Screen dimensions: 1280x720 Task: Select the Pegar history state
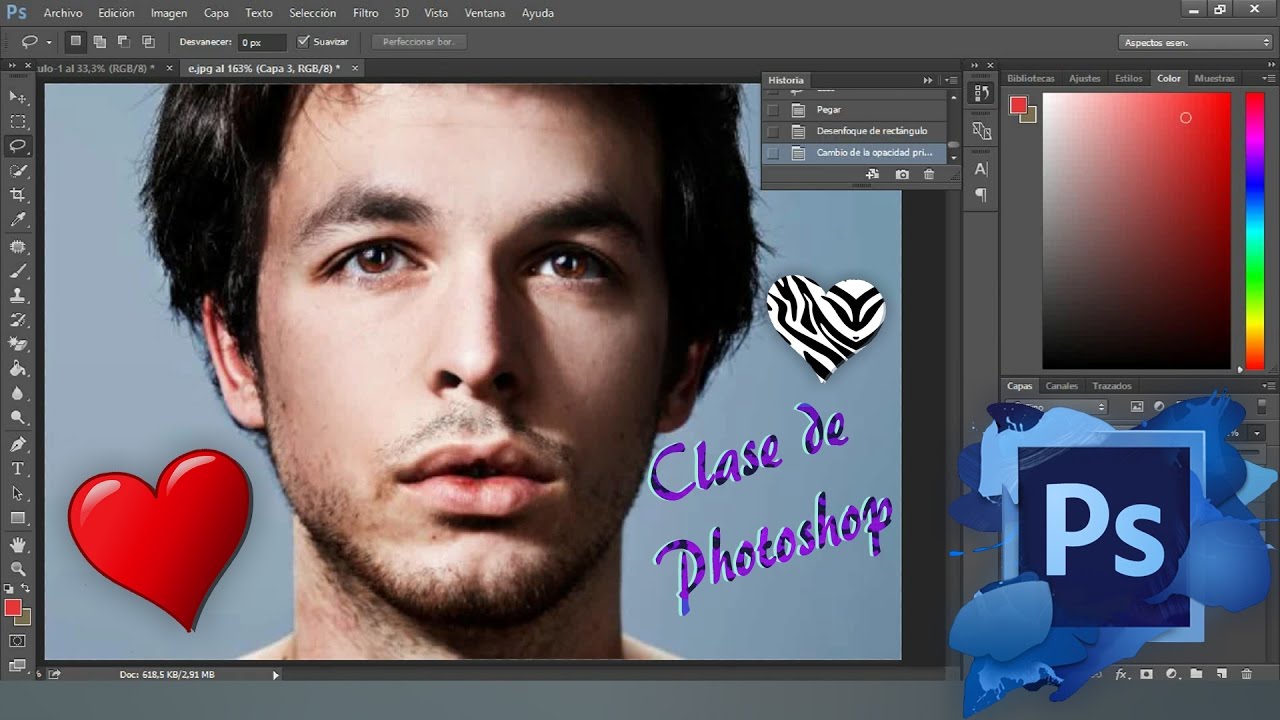pyautogui.click(x=854, y=110)
